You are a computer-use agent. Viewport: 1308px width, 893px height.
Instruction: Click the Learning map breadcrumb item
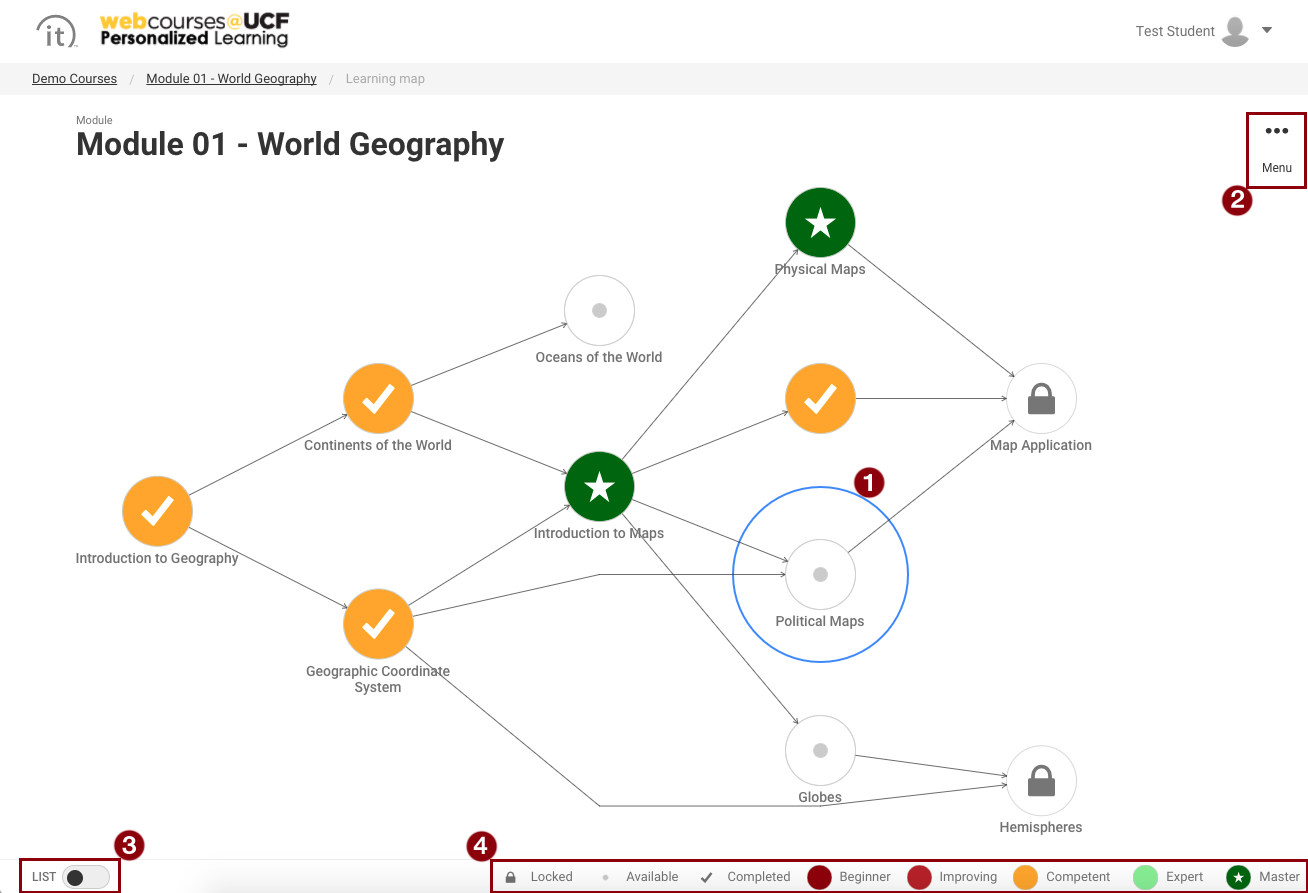coord(385,78)
